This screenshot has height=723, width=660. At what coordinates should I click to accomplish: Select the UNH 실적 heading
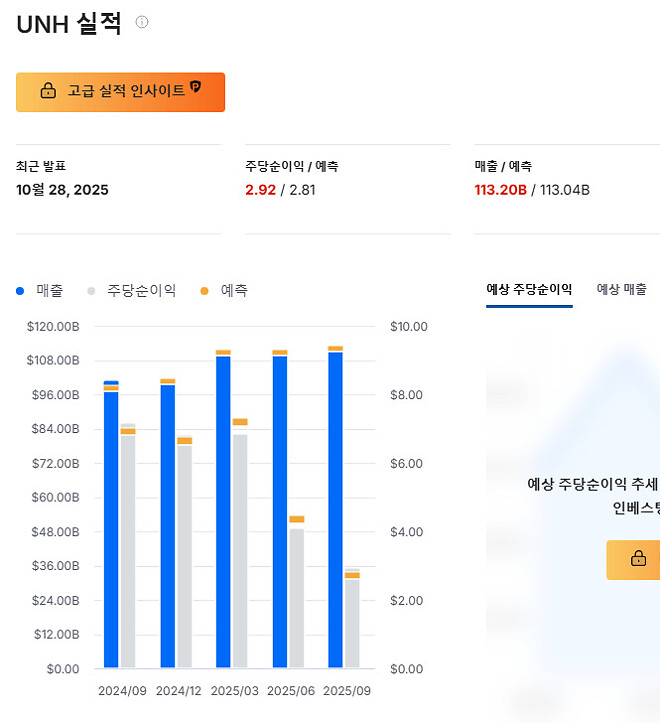tap(69, 24)
